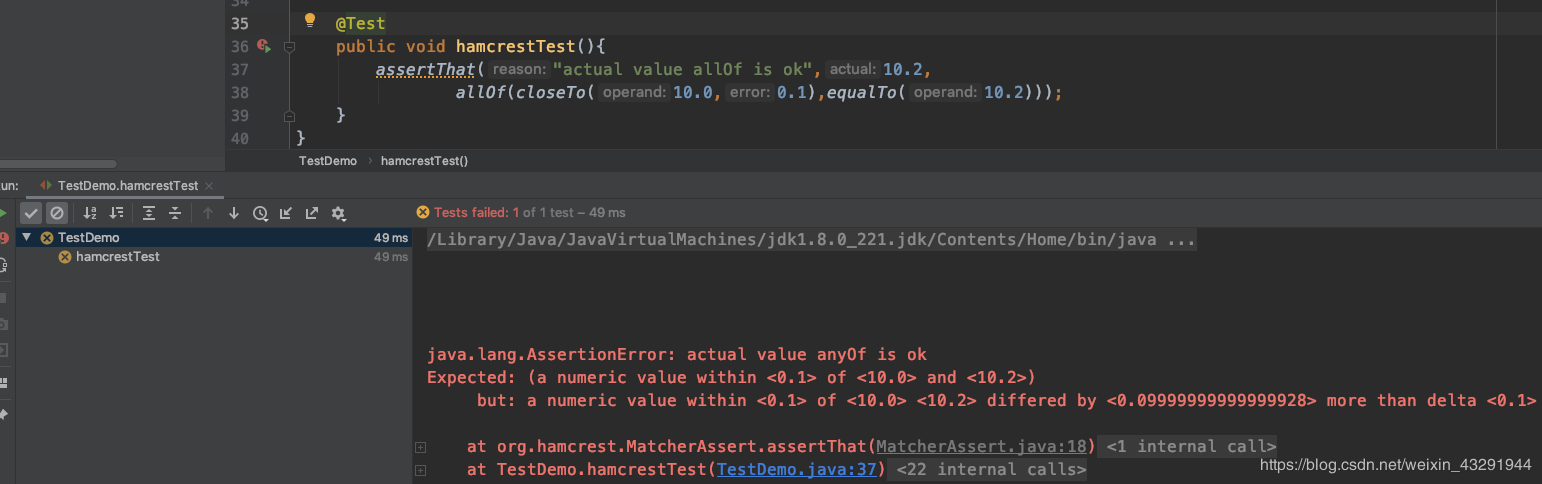This screenshot has width=1542, height=484.
Task: Restore layout icon in Run sidebar
Action: [x=3, y=382]
